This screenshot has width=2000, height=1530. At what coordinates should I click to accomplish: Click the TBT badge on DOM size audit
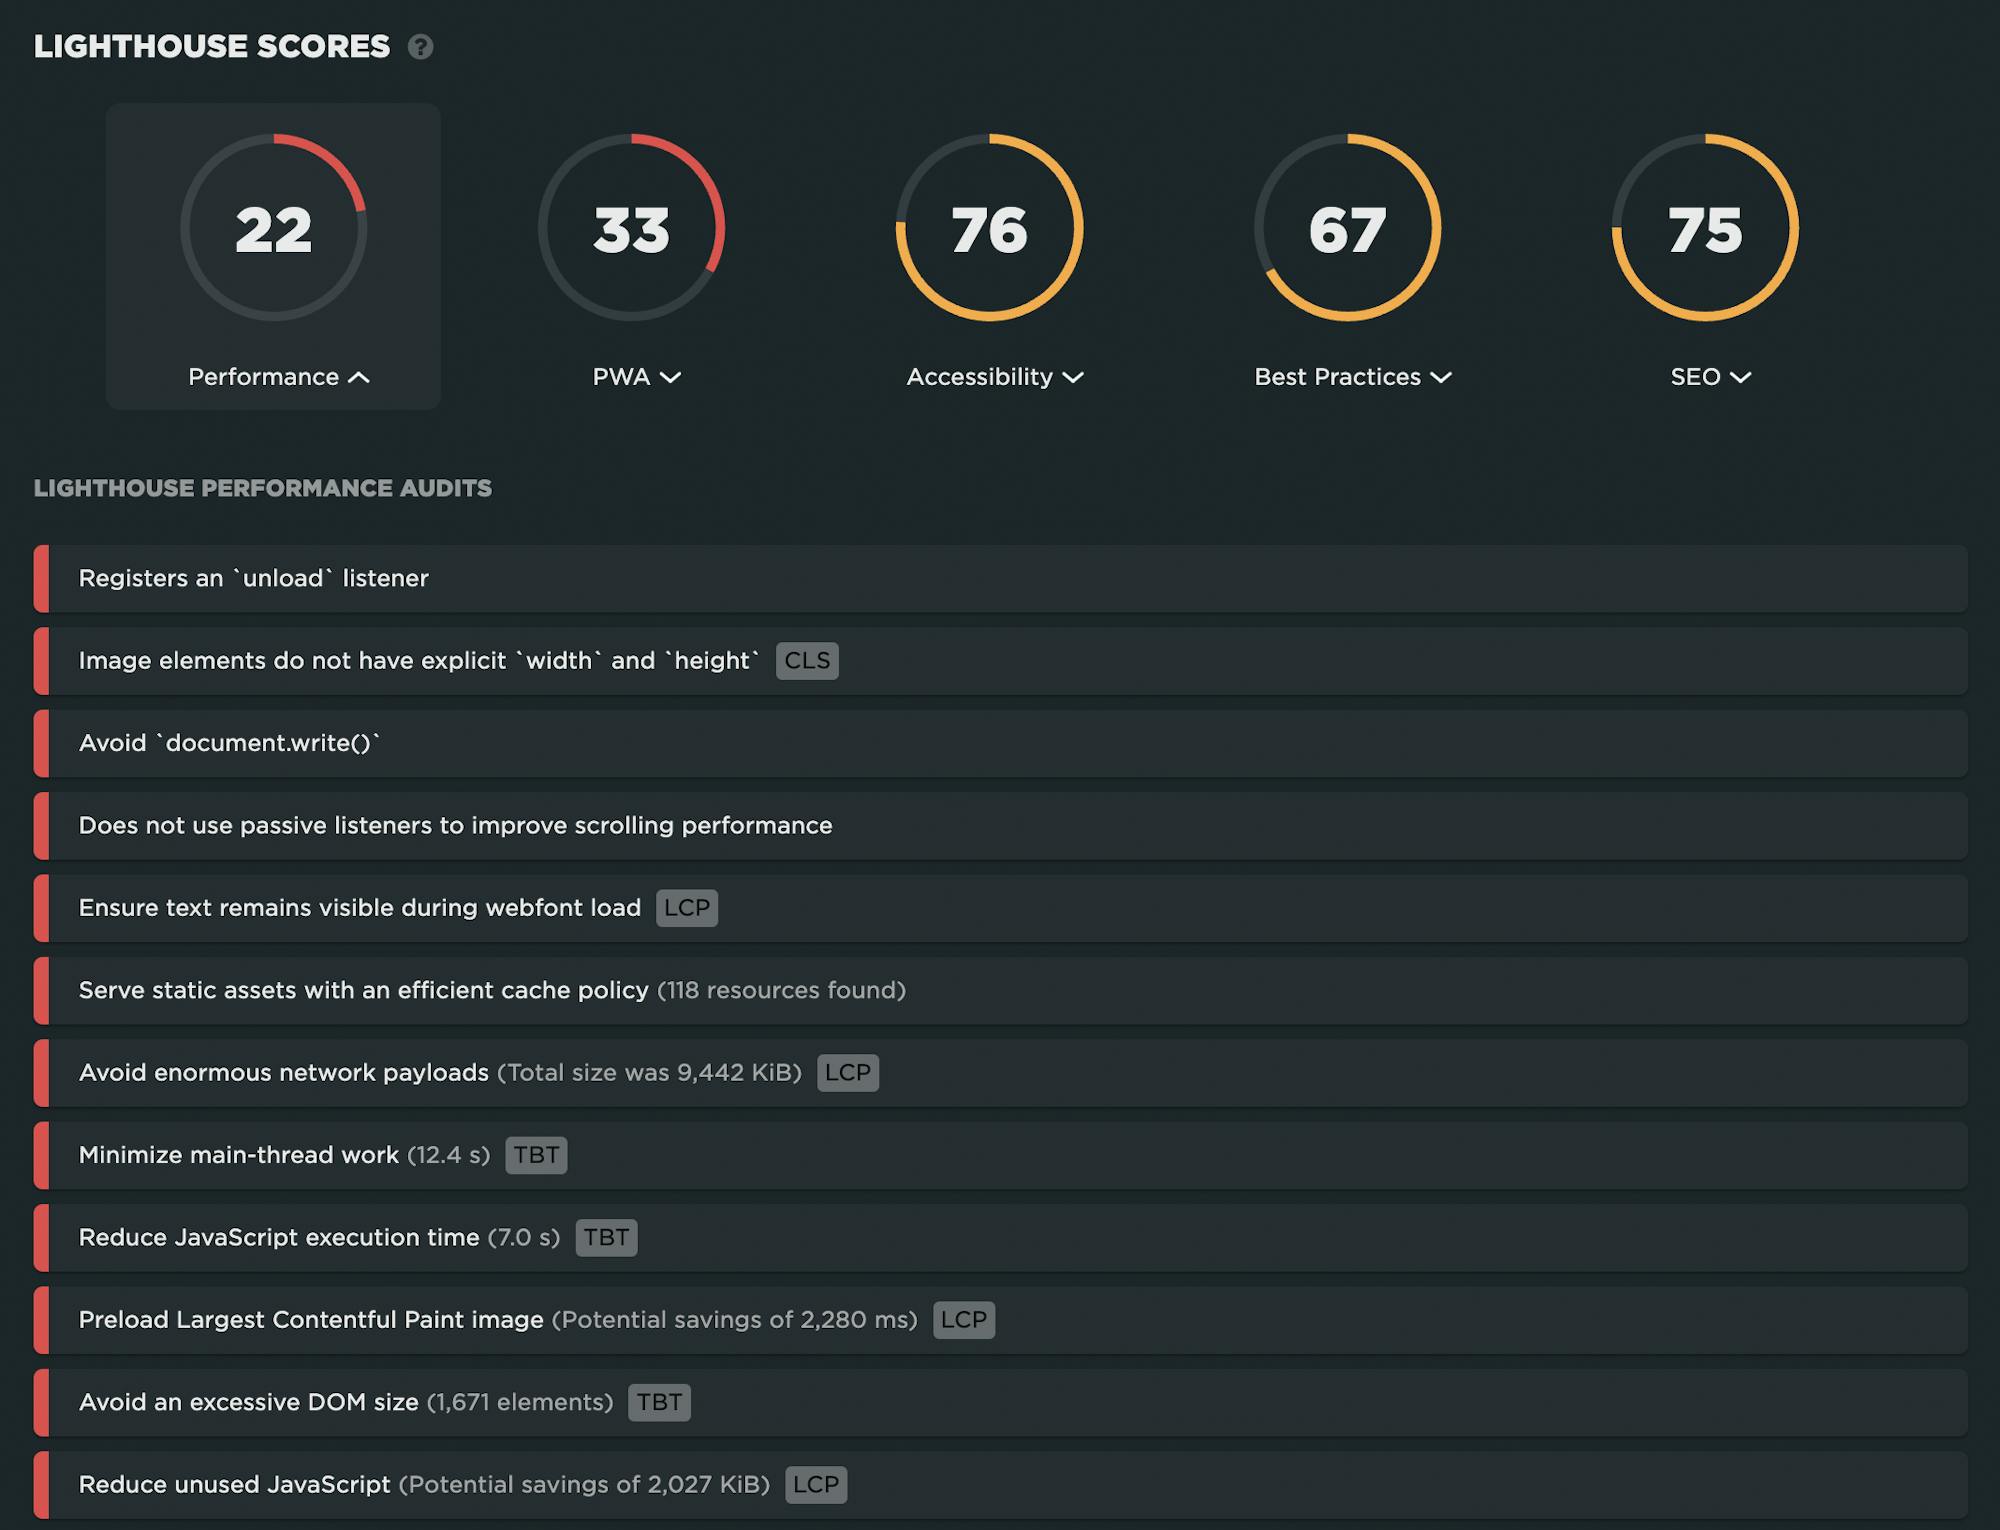659,1402
